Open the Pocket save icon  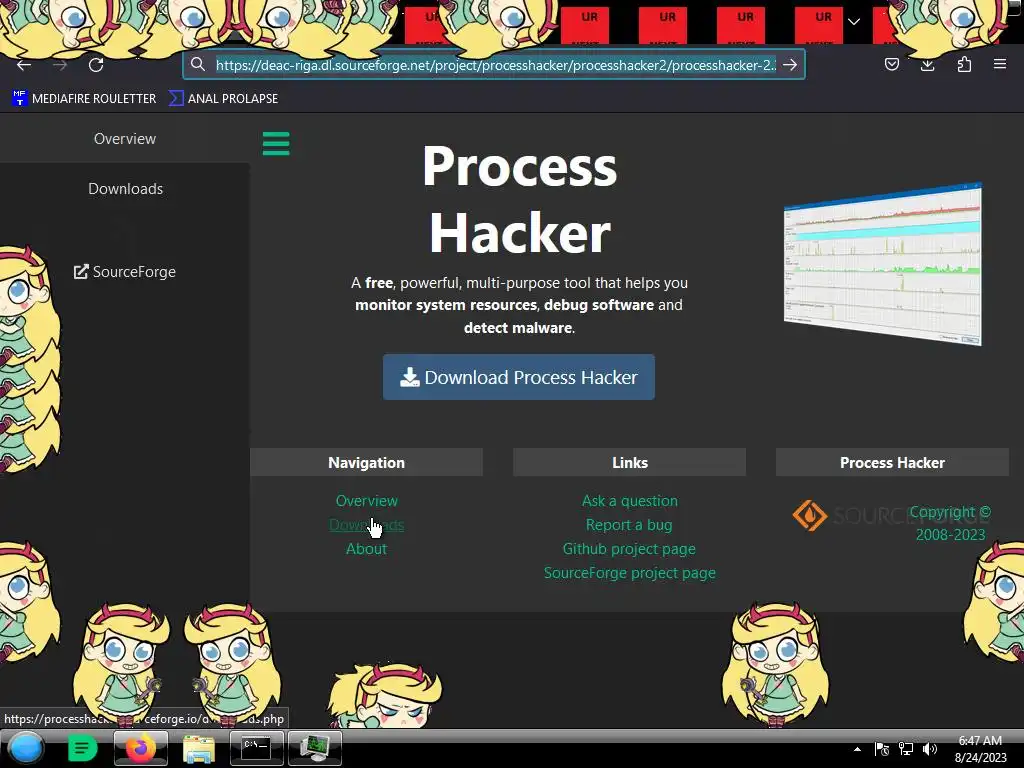tap(891, 64)
